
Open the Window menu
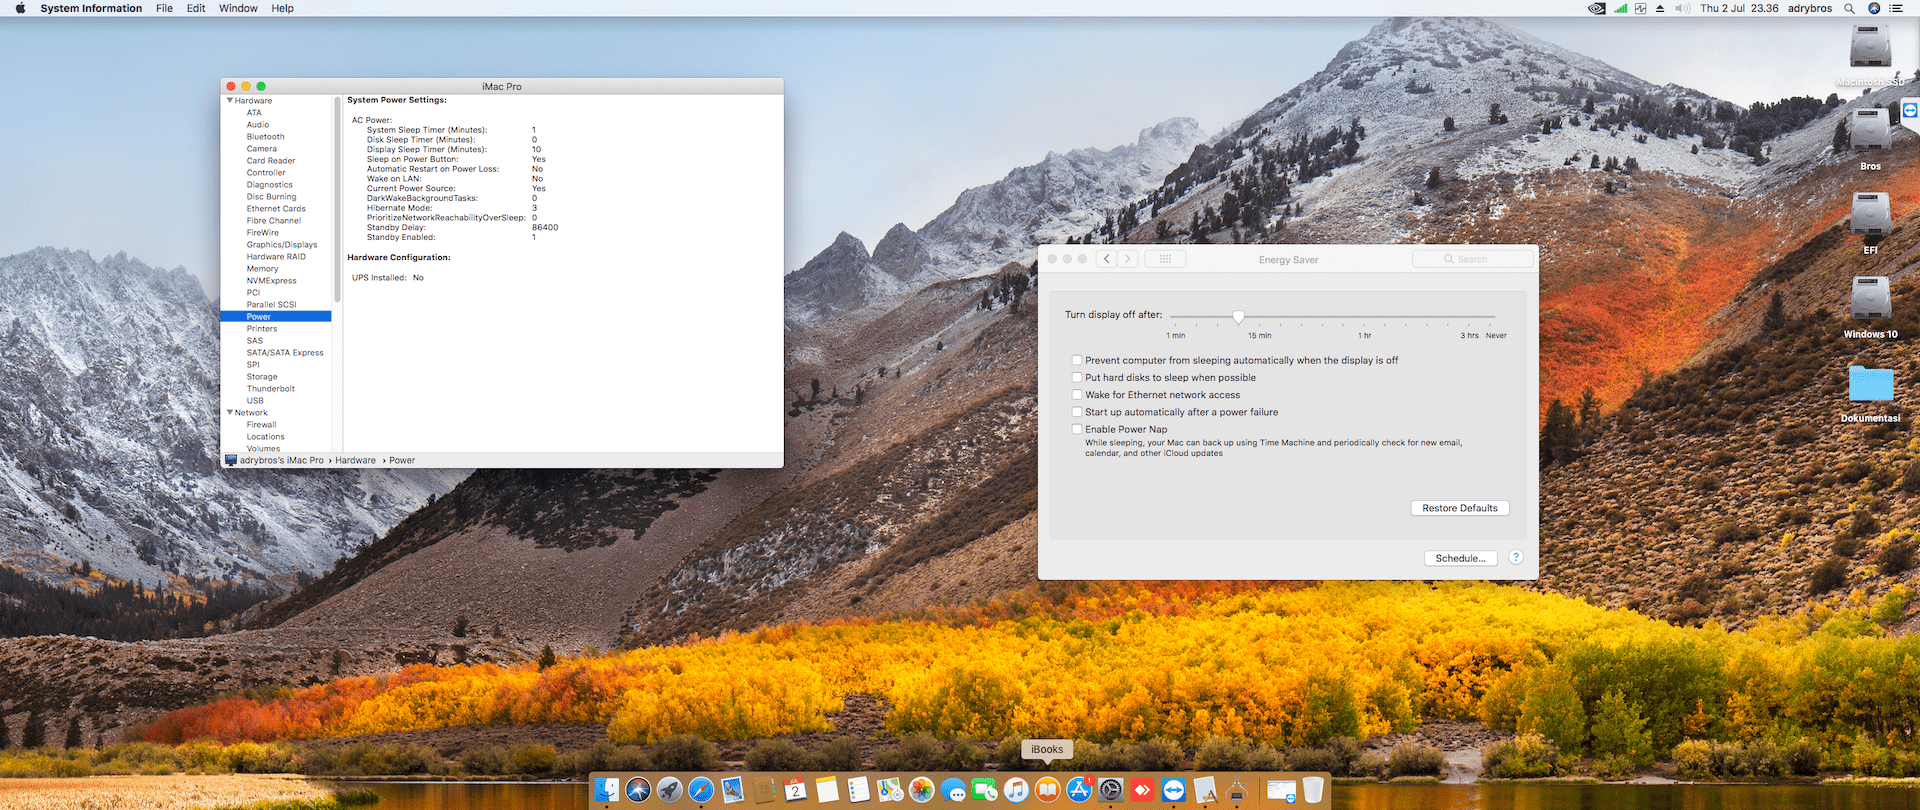(238, 8)
